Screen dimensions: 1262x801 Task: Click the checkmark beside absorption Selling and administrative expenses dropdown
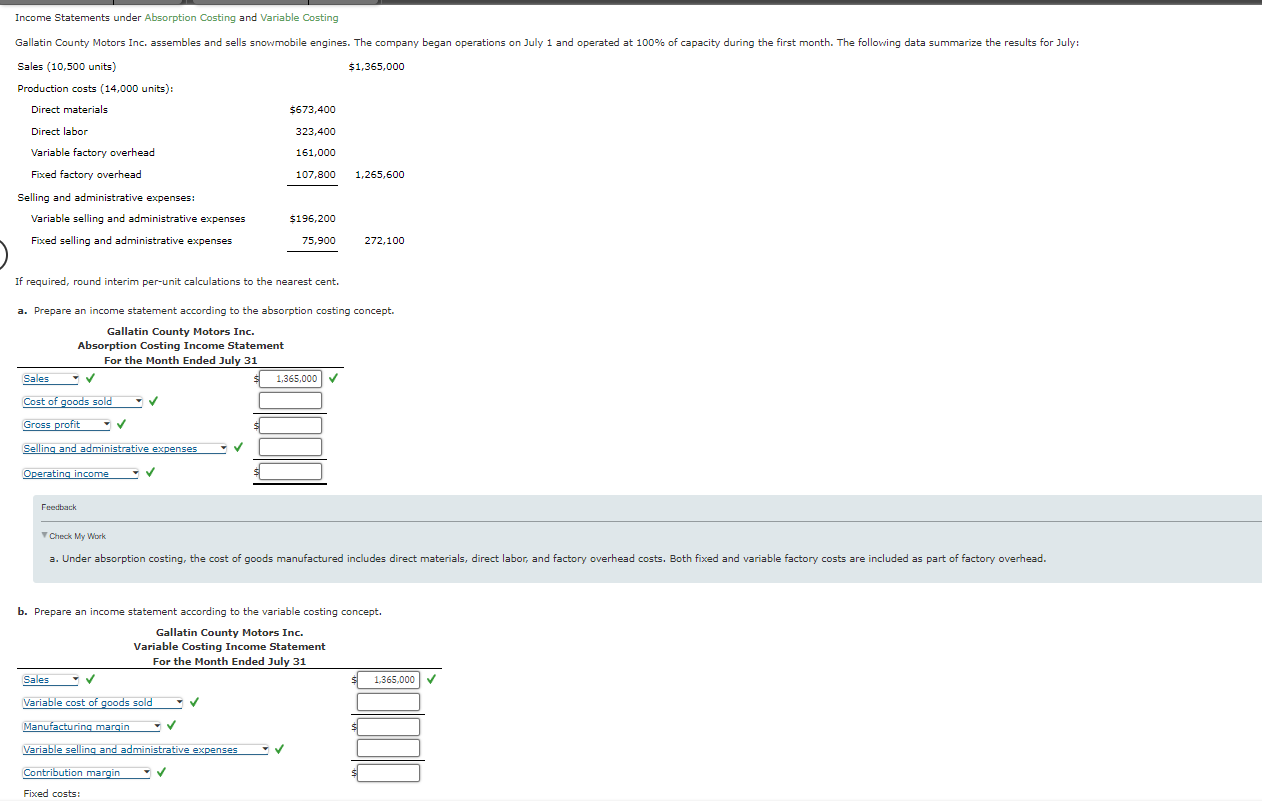coord(238,448)
